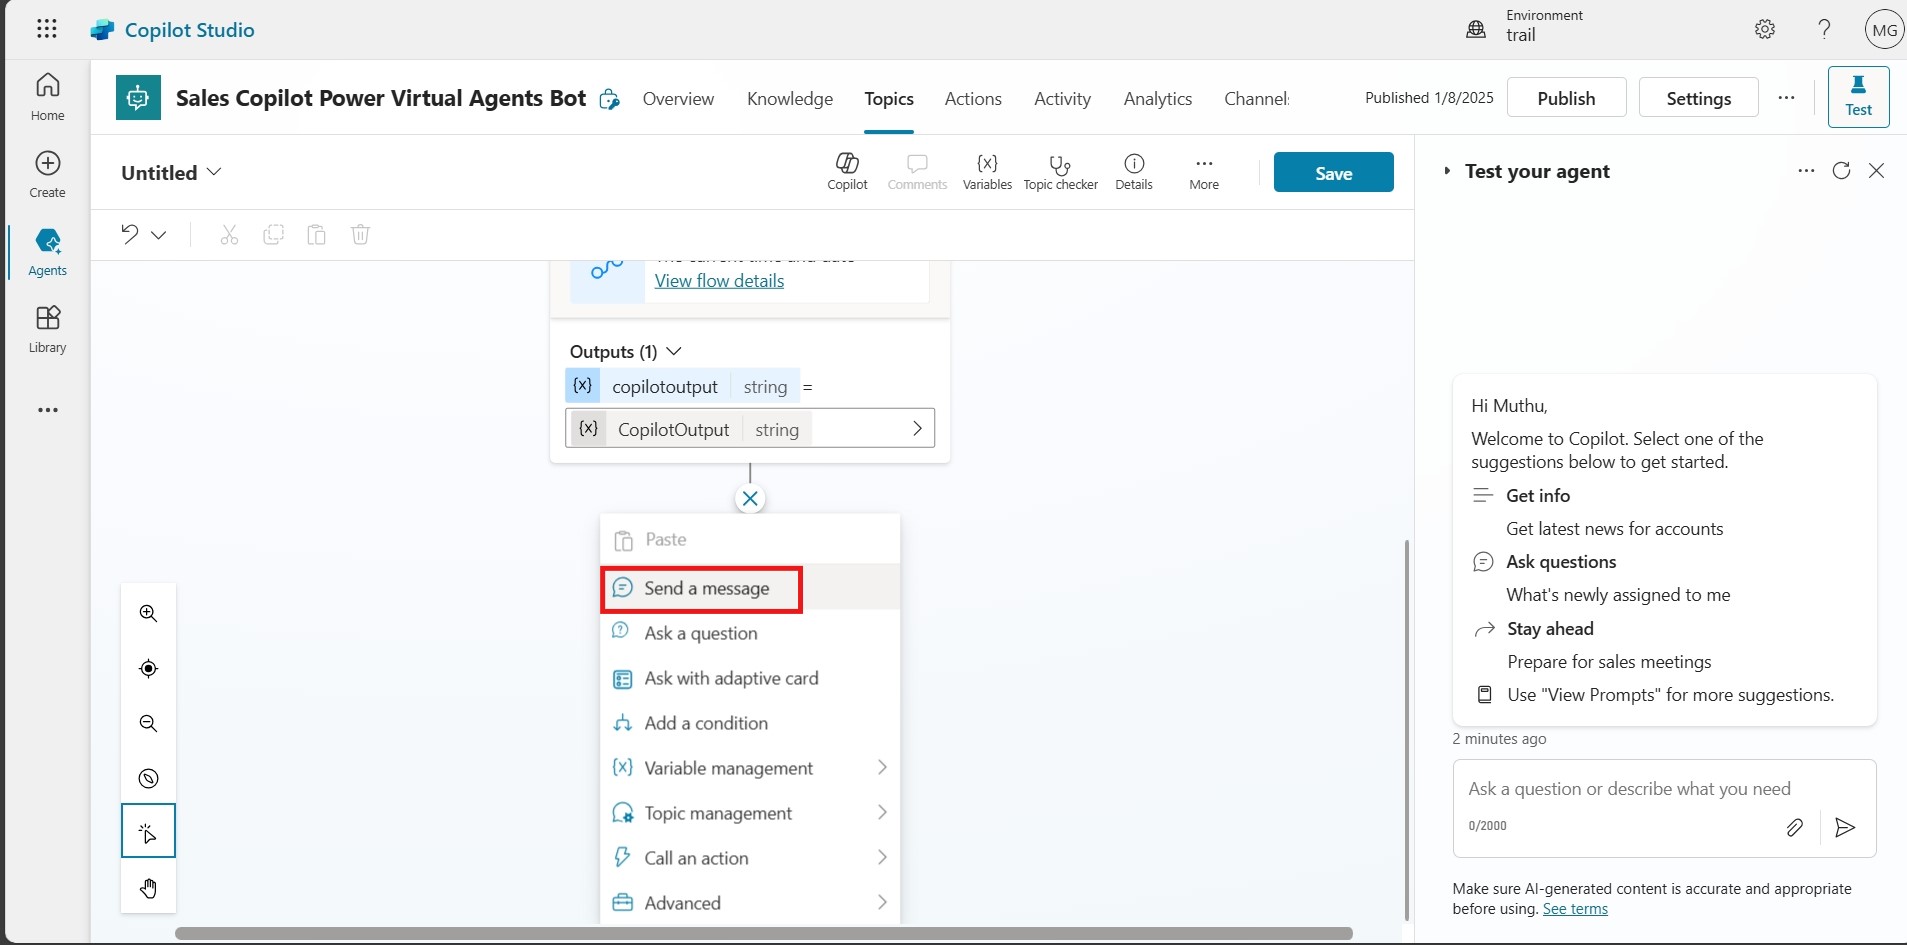Open the View flow details link
The image size is (1907, 945).
[719, 281]
